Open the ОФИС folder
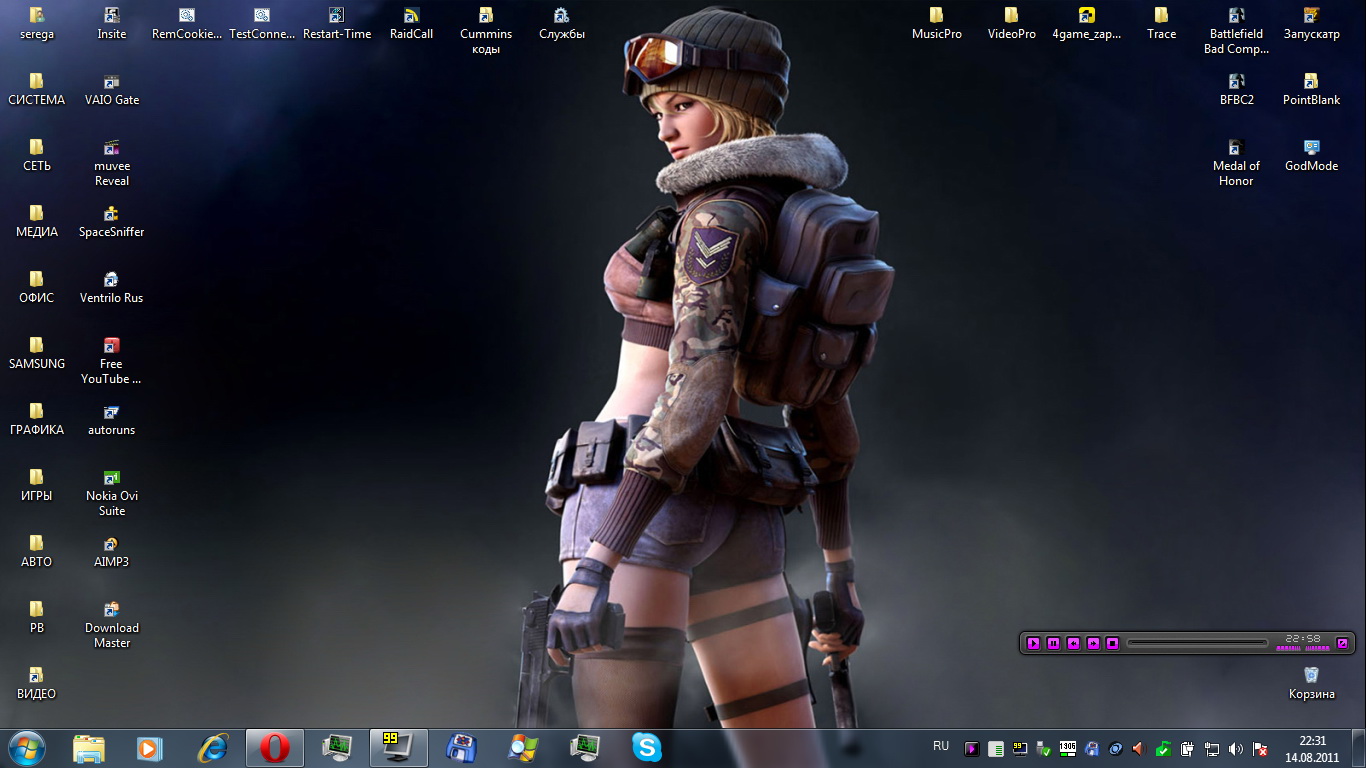The width and height of the screenshot is (1366, 768). 37,288
